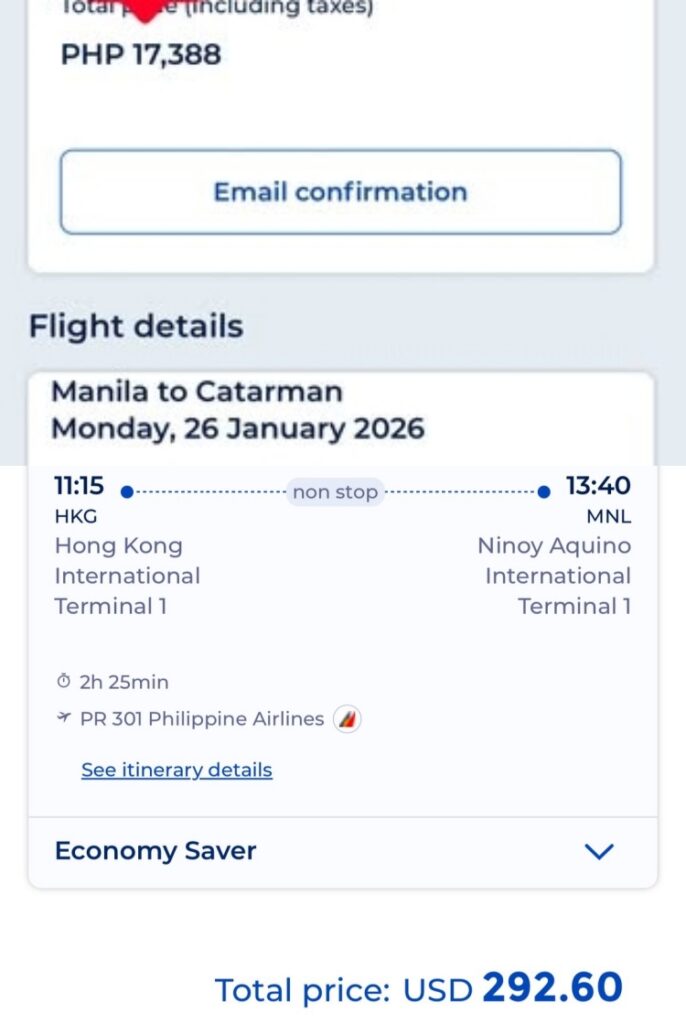This screenshot has width=686, height=1024.
Task: Click the Manila to Catarman heading
Action: click(197, 391)
